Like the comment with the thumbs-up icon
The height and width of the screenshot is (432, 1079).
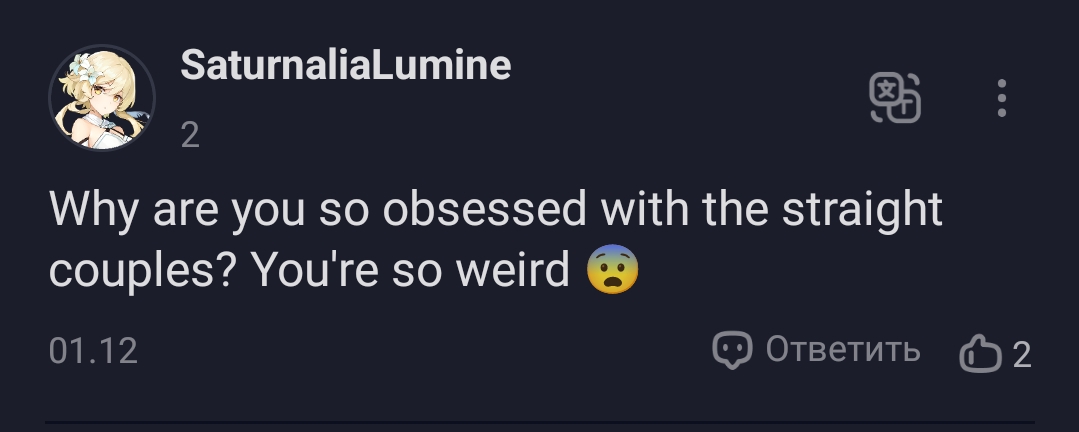click(980, 353)
